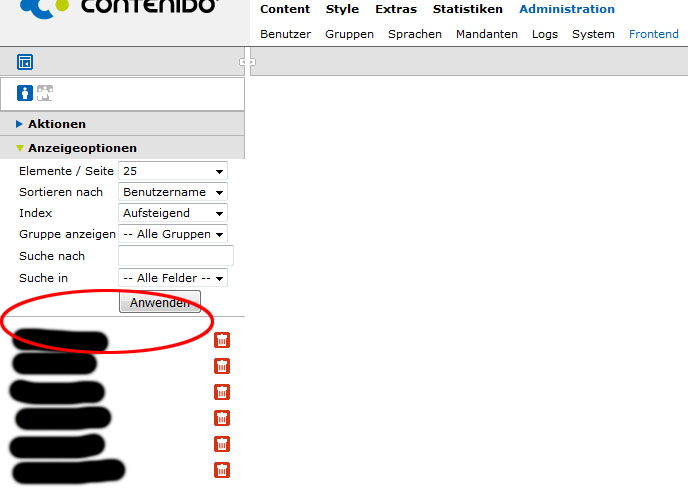Click the trash icon for the third user
Viewport: 688px width, 488px height.
point(222,392)
